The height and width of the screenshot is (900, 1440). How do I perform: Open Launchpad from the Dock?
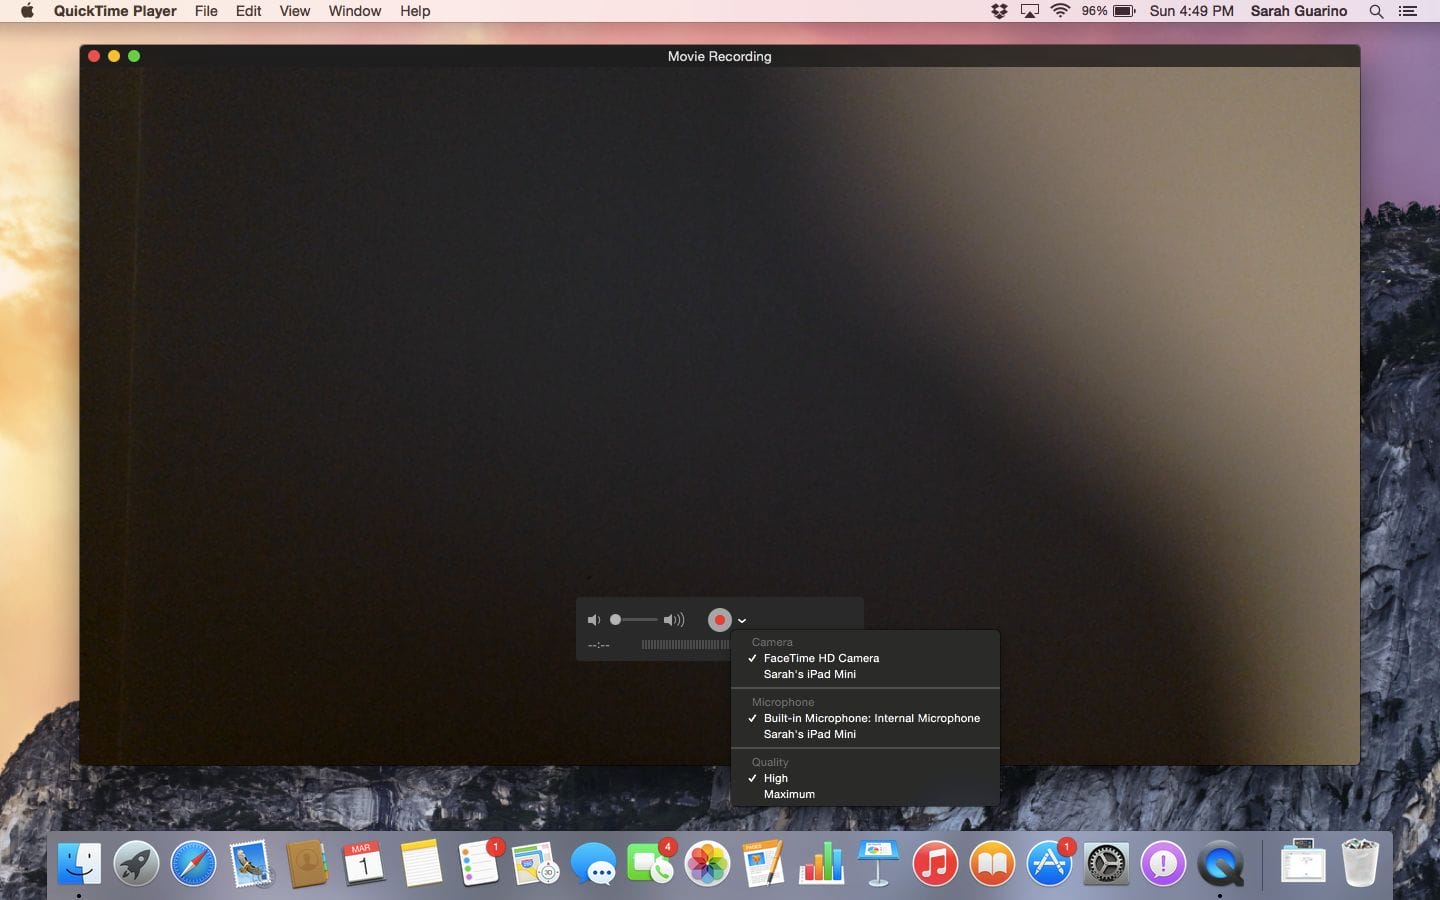coord(136,862)
